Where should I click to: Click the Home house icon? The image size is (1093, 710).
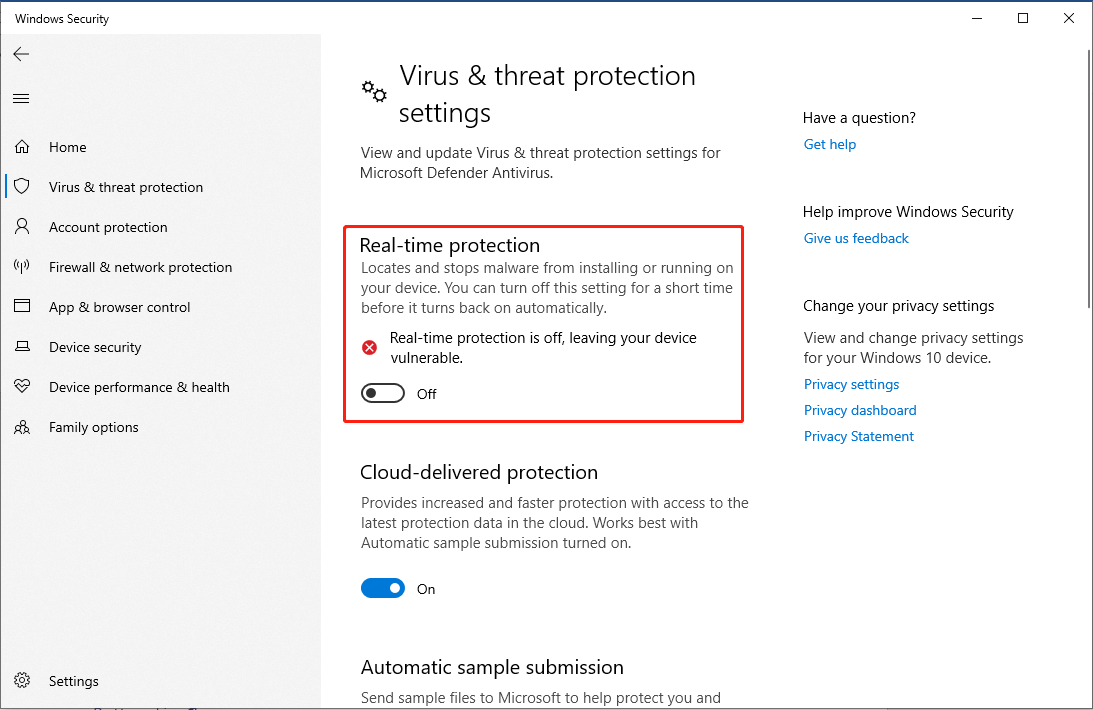click(x=22, y=146)
